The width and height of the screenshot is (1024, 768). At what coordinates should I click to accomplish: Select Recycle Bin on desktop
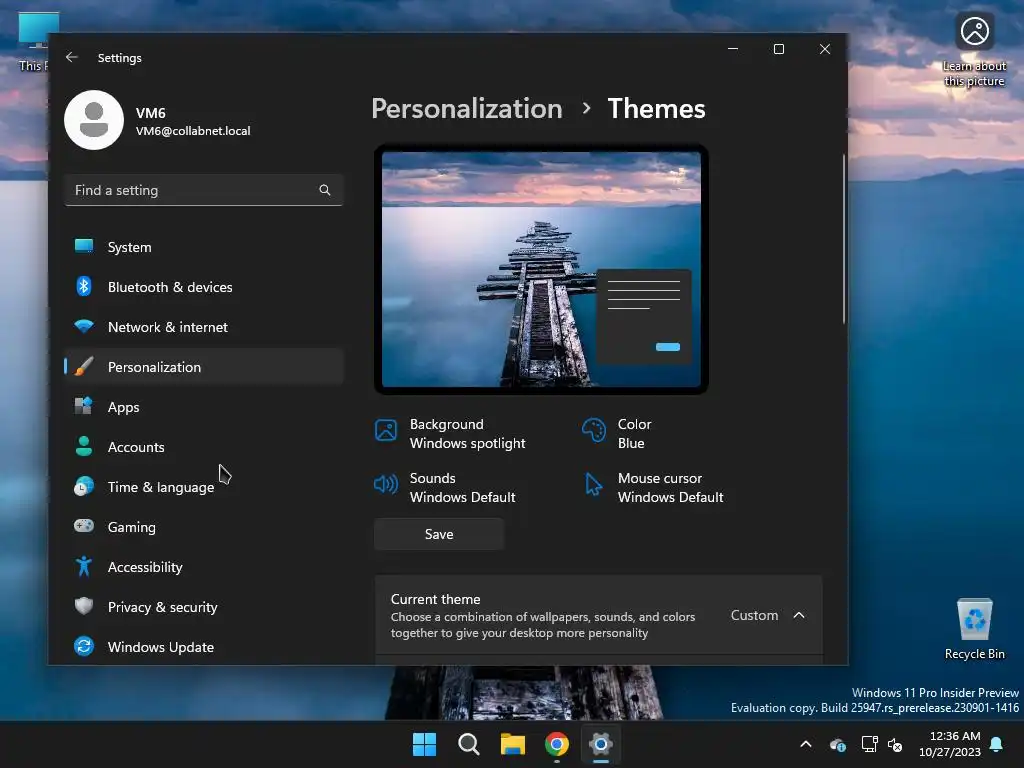(x=974, y=629)
